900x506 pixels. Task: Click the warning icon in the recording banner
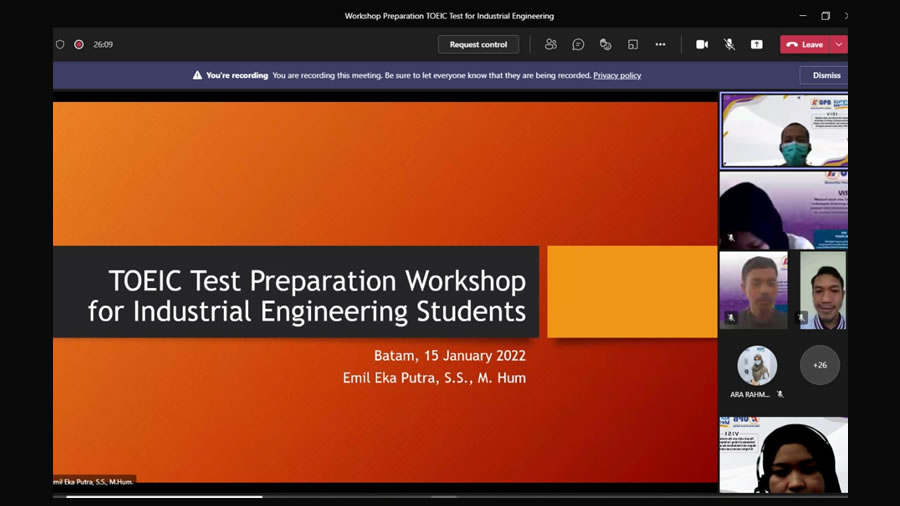tap(198, 75)
